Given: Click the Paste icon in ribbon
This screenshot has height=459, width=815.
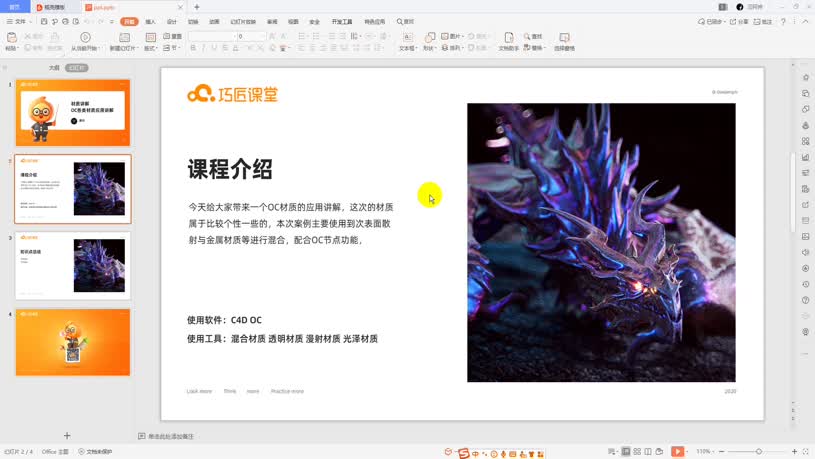Looking at the screenshot, I should (11, 37).
